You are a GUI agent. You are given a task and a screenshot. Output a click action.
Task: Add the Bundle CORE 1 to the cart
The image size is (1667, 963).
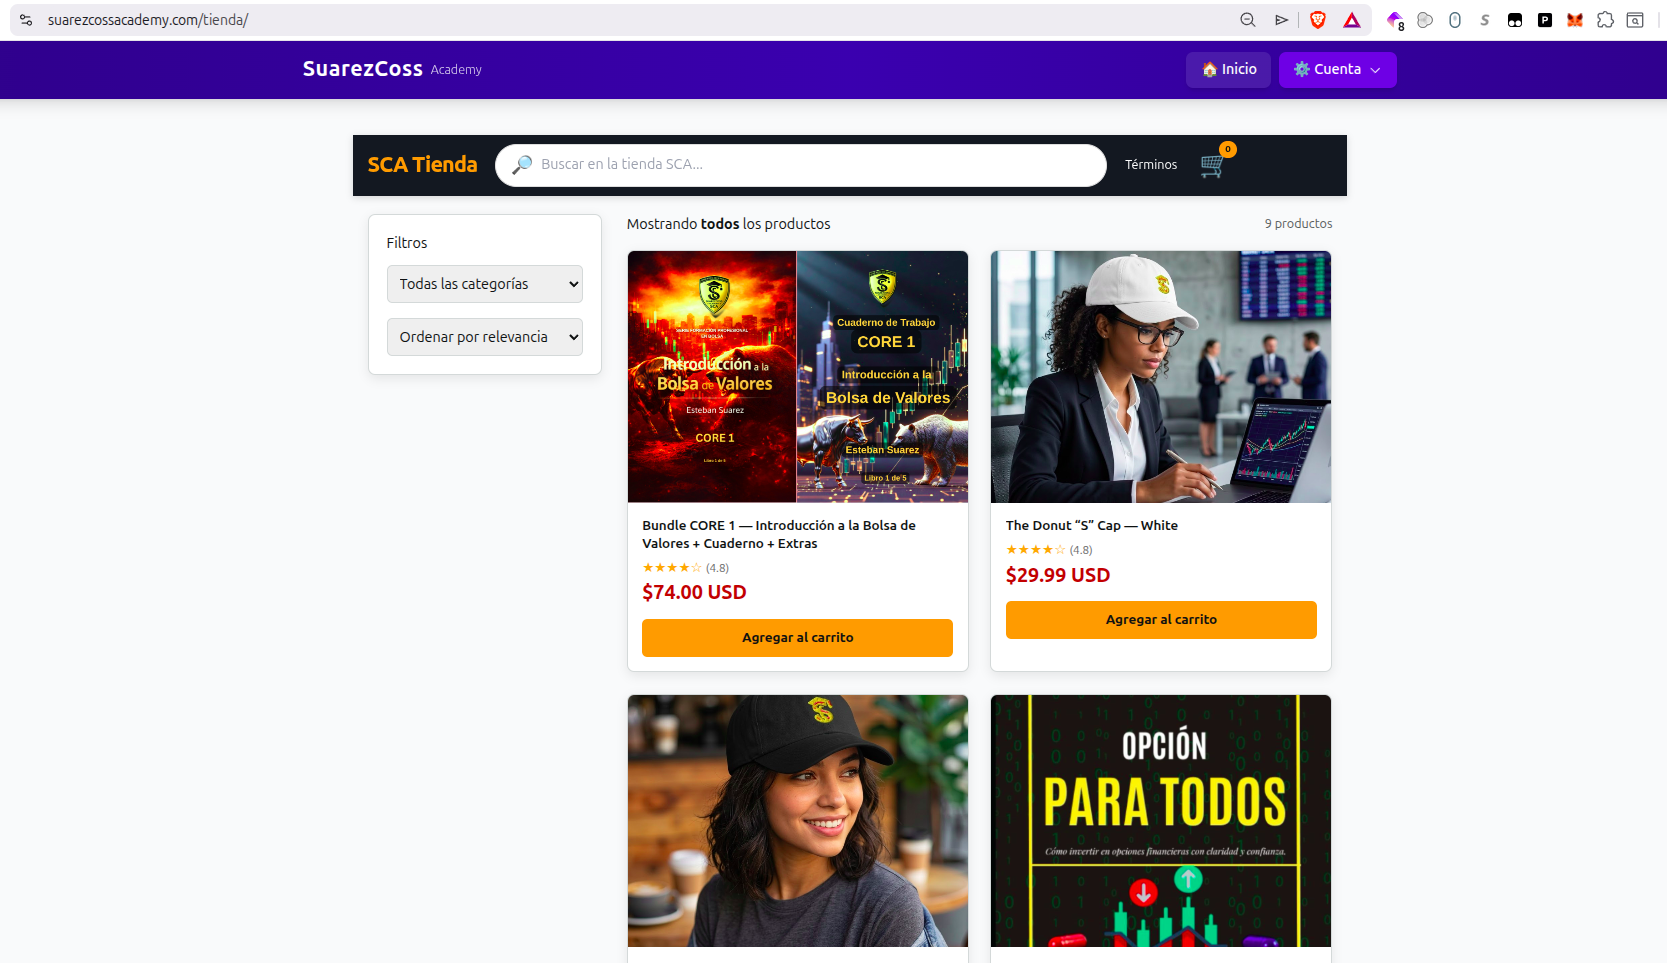[x=797, y=637]
